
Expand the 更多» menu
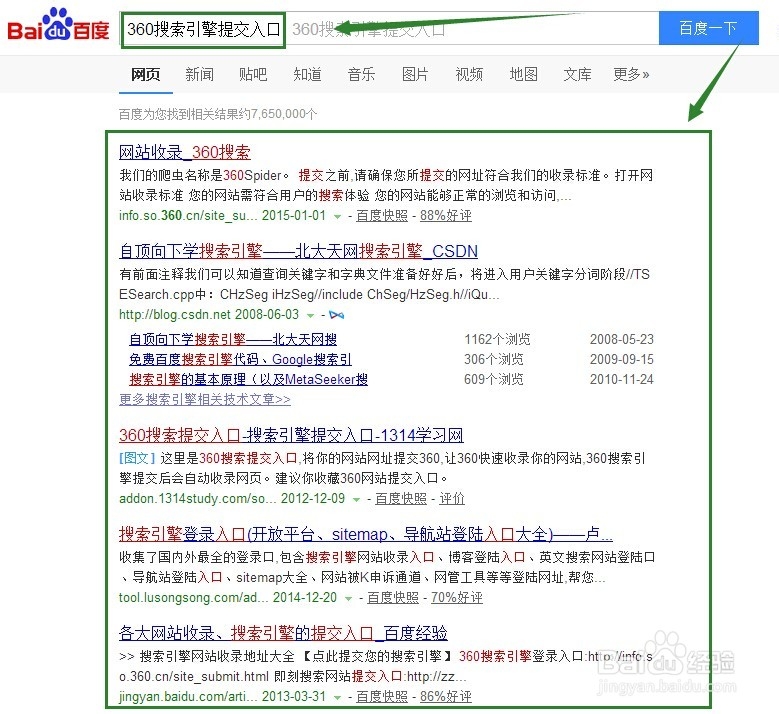point(631,75)
